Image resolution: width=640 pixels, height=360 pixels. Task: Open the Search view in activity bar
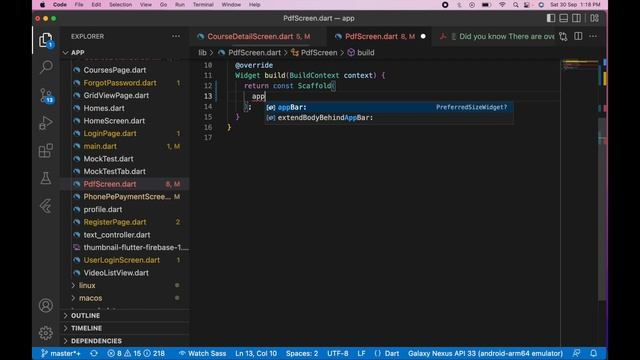pyautogui.click(x=46, y=66)
